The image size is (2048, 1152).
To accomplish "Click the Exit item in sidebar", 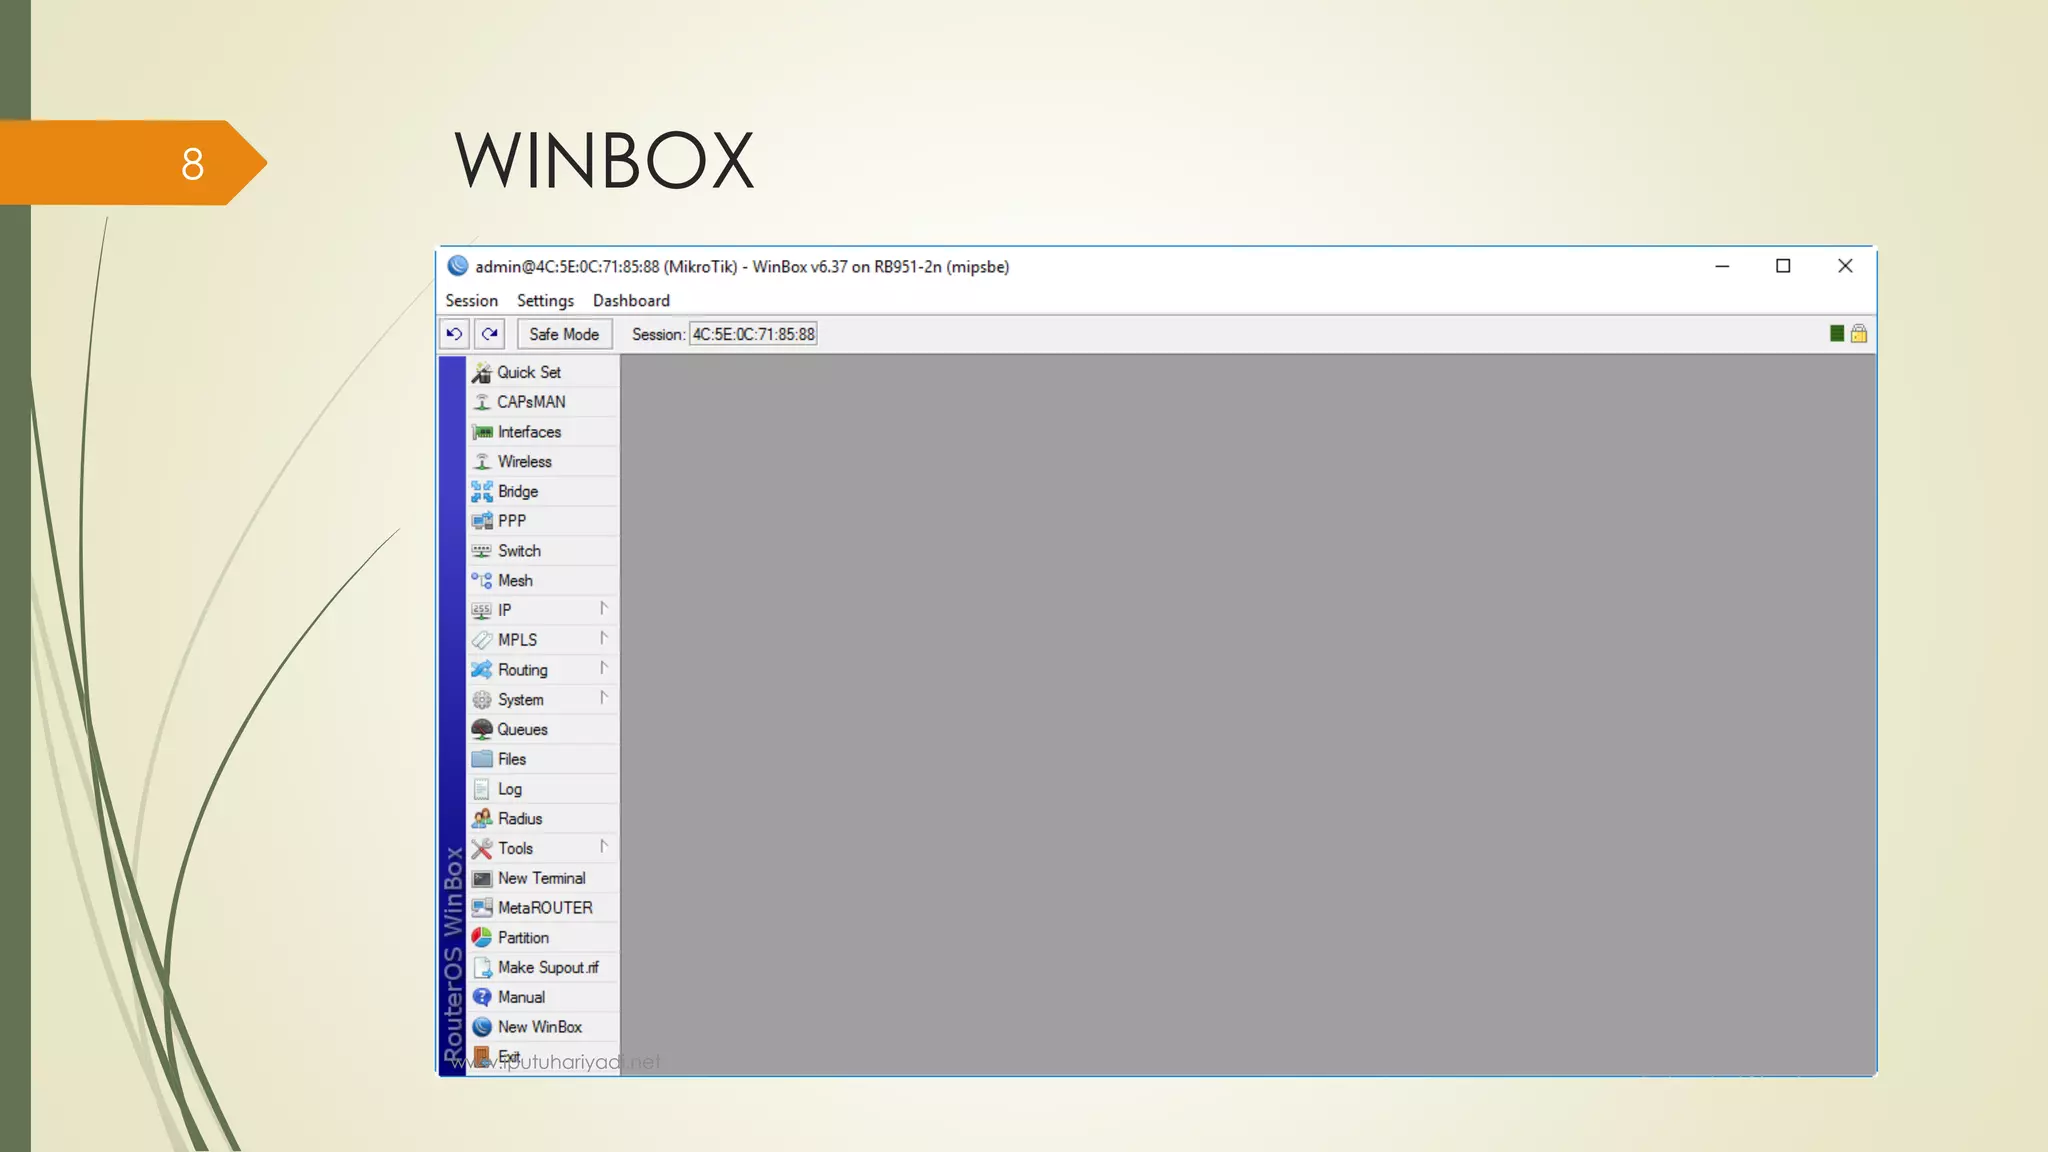I will tap(543, 1057).
